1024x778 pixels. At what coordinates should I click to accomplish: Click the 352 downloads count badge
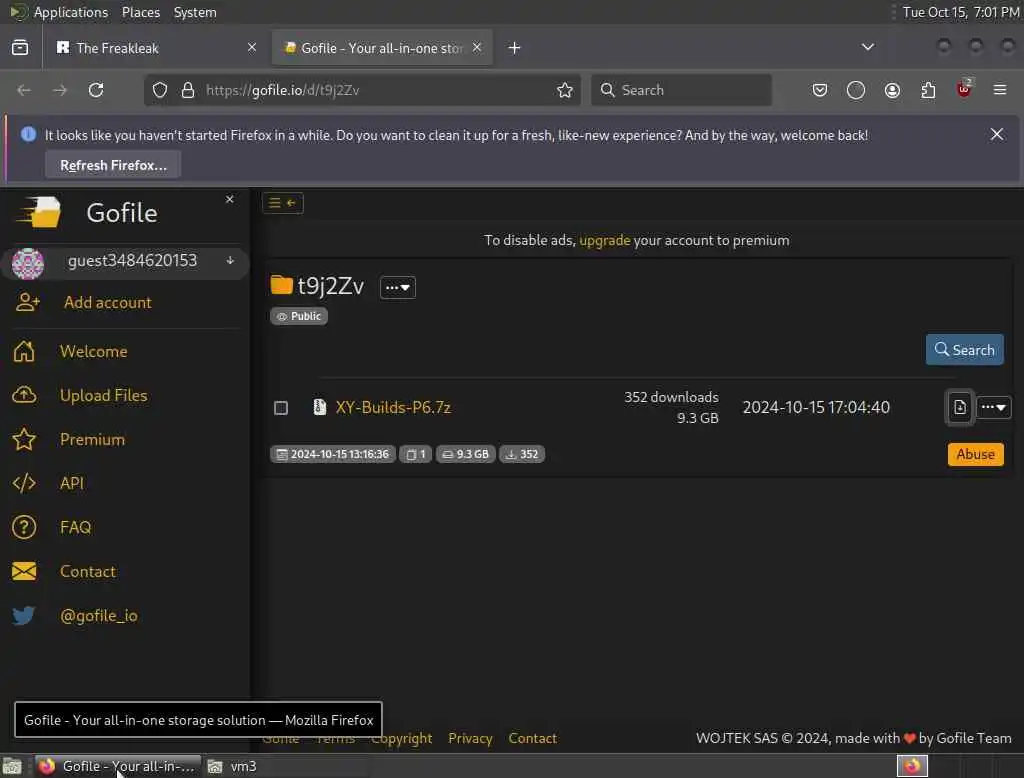pos(522,454)
